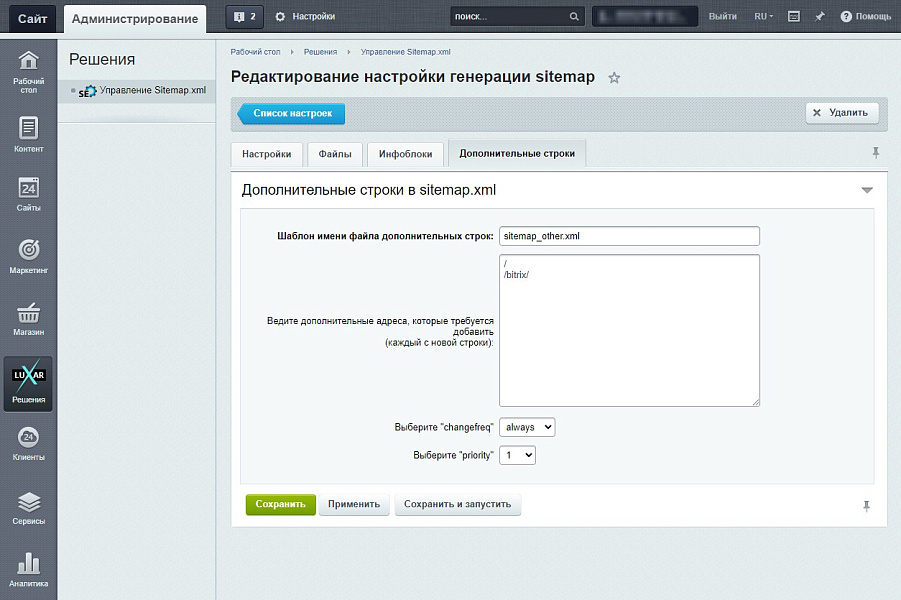Click the green Сохранить button
901x600 pixels.
click(x=280, y=505)
